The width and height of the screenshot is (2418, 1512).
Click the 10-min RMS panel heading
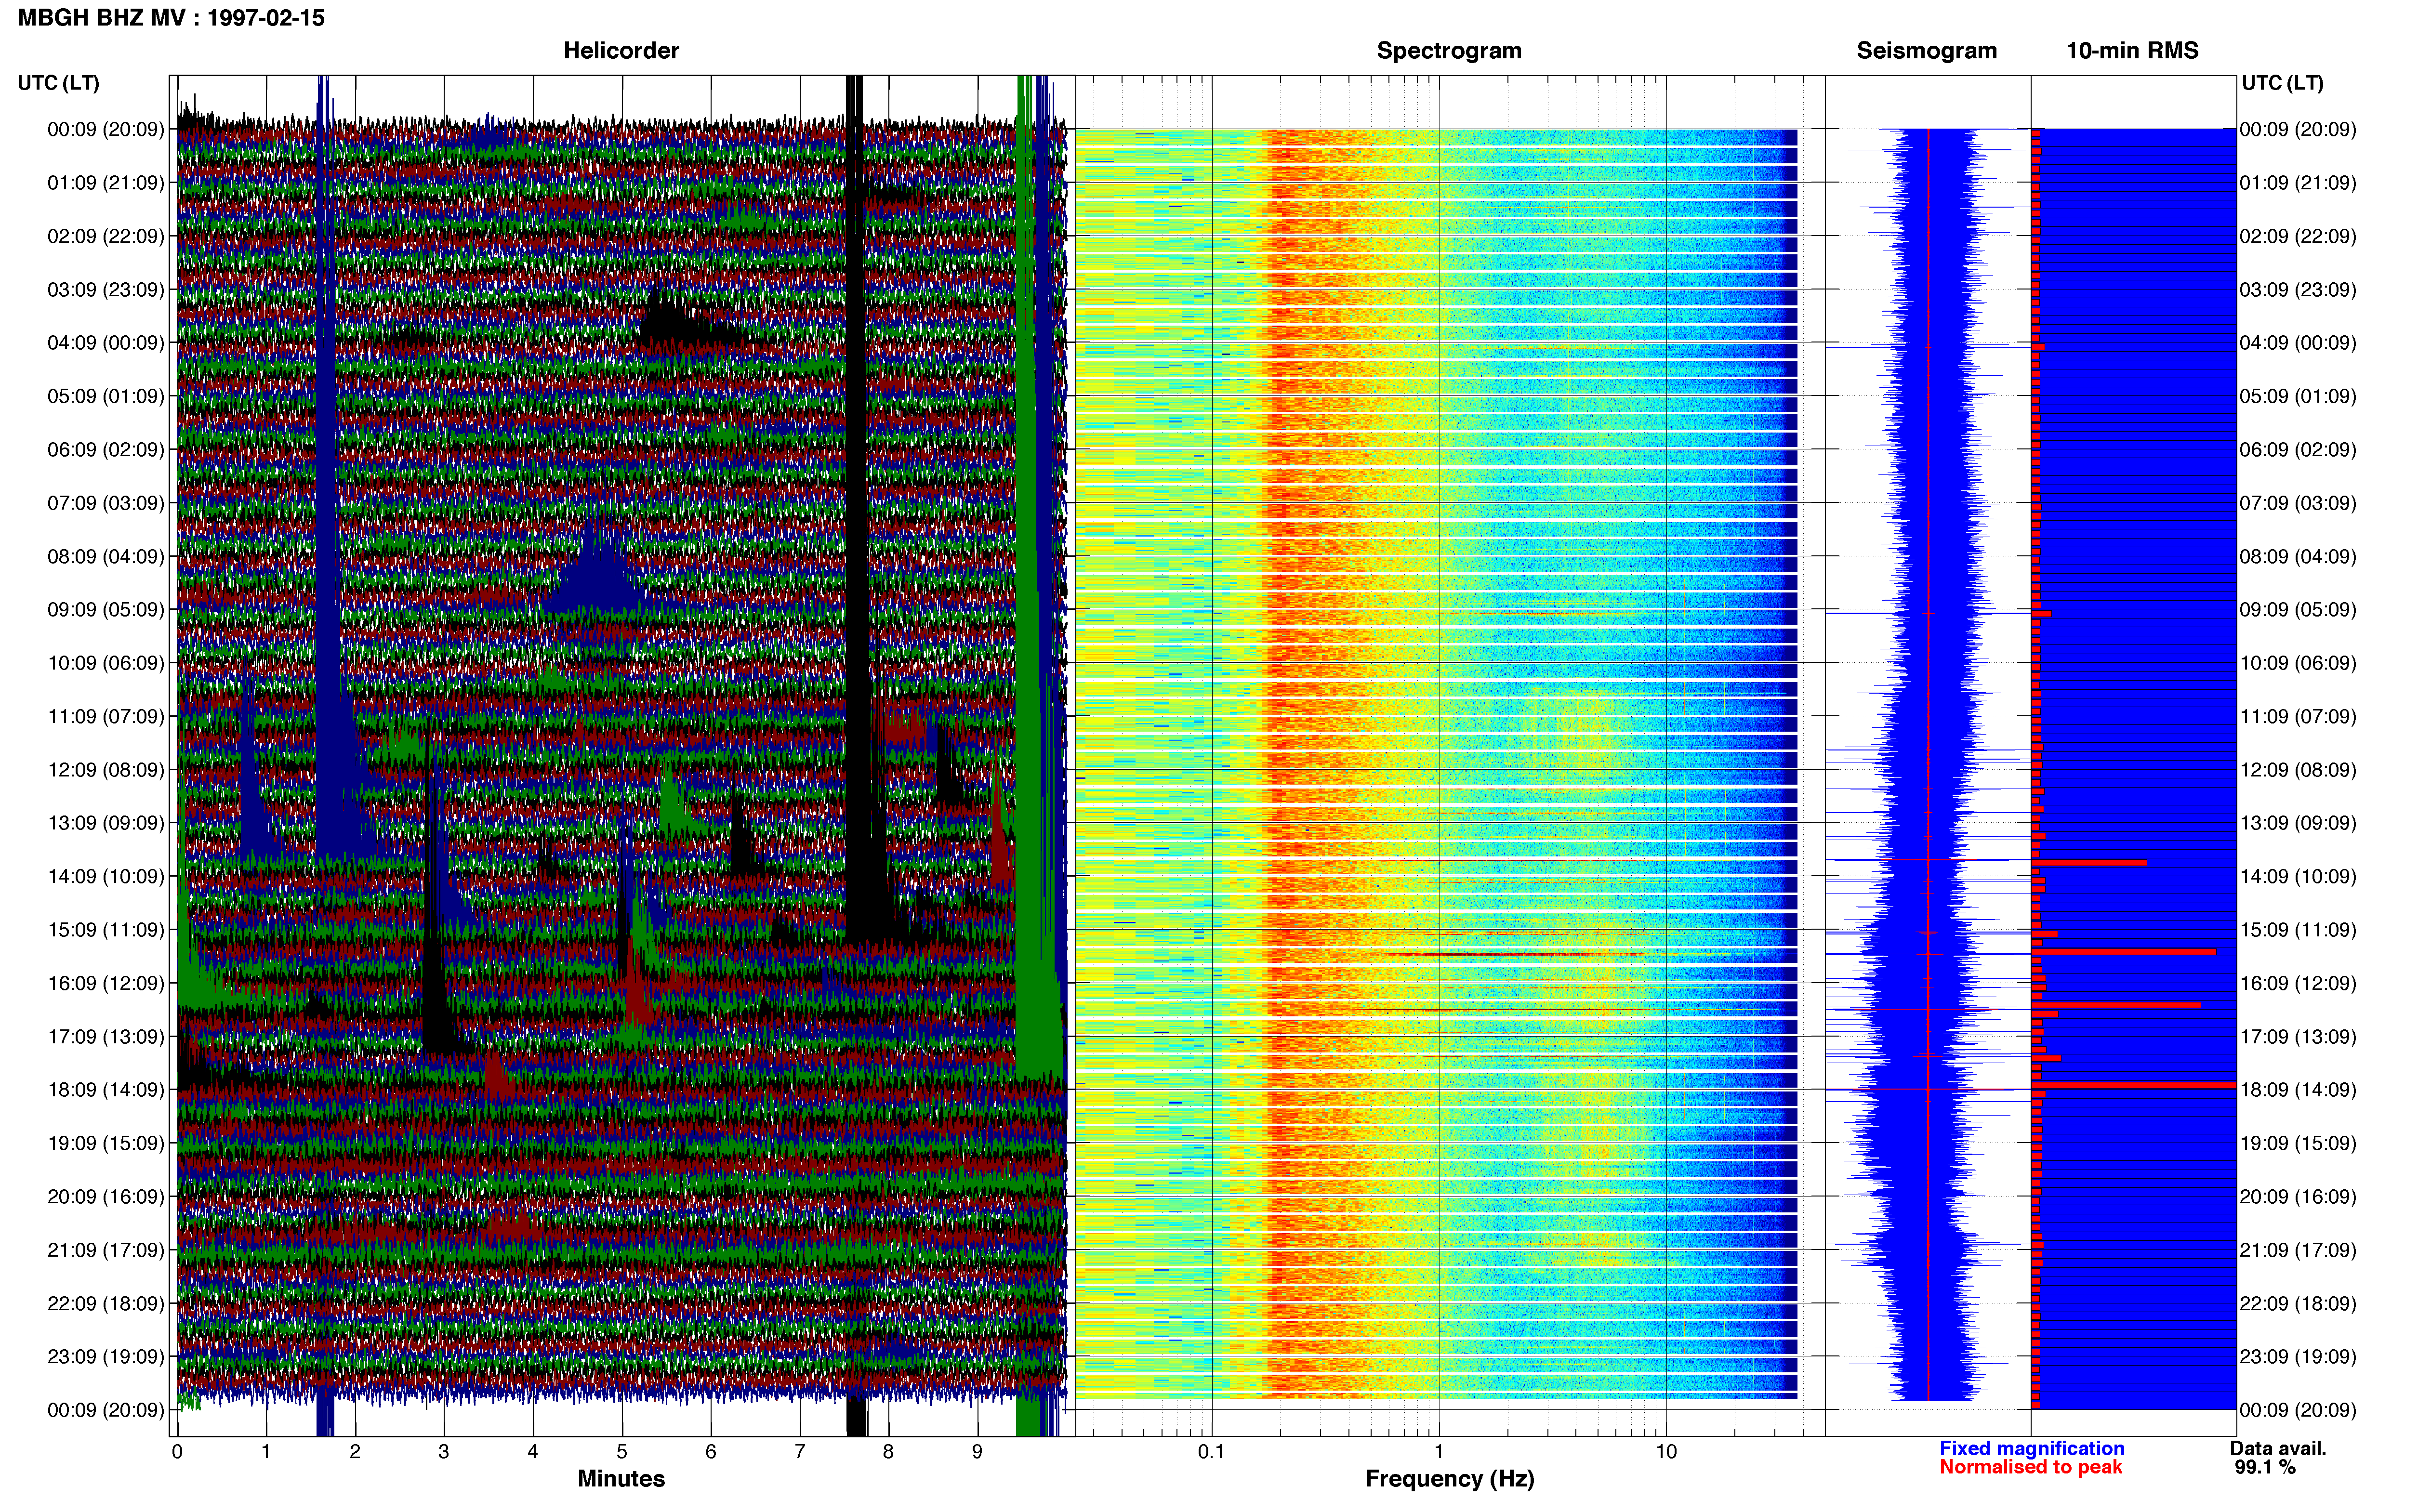(2132, 51)
